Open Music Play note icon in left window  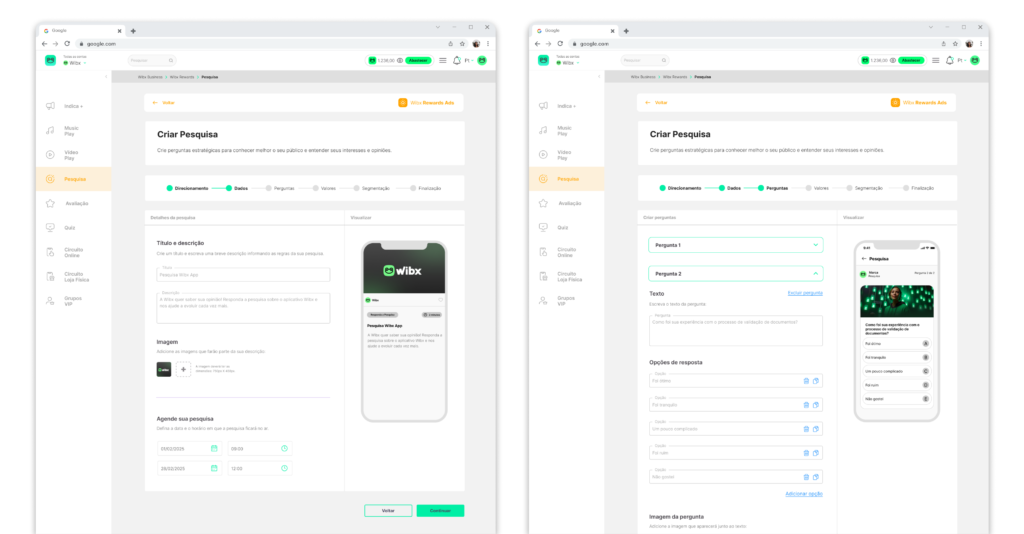(50, 131)
